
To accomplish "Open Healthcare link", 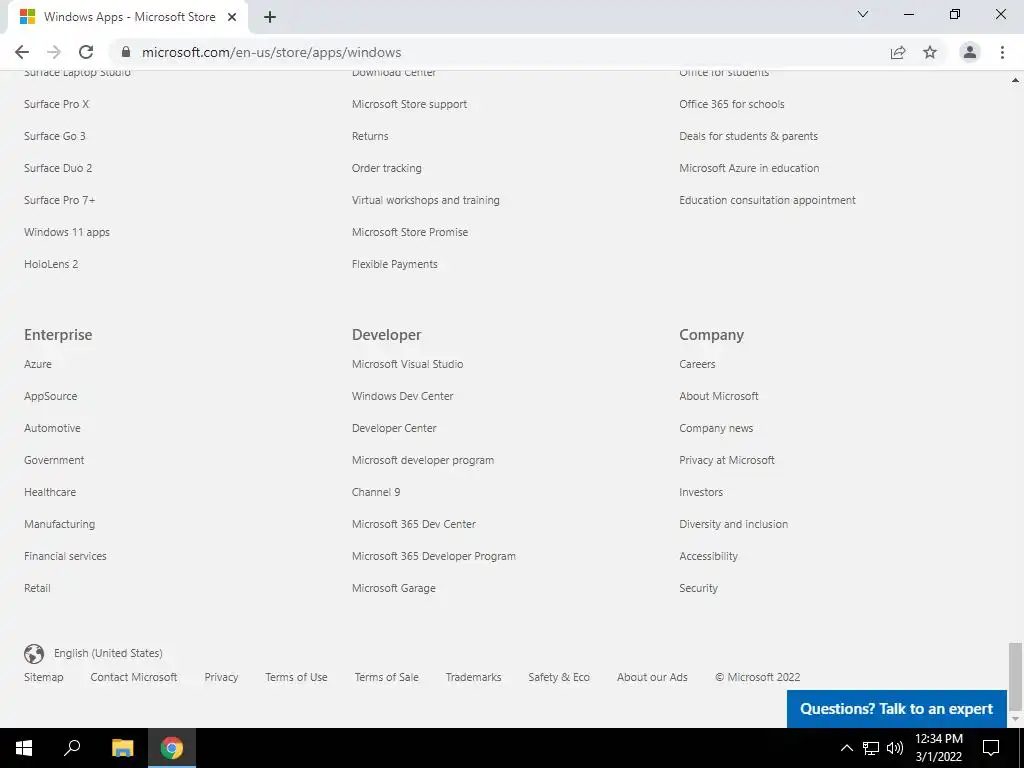I will [50, 492].
